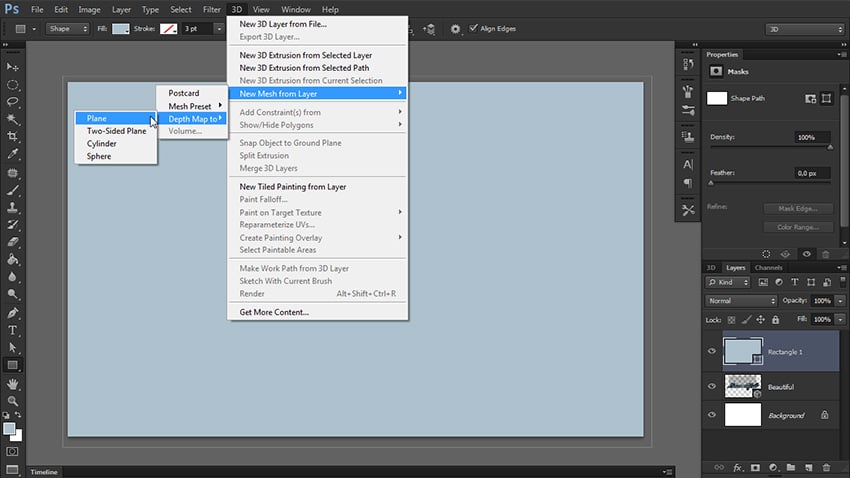Hide the Rectangle 1 layer
Viewport: 850px width, 478px height.
coord(712,352)
